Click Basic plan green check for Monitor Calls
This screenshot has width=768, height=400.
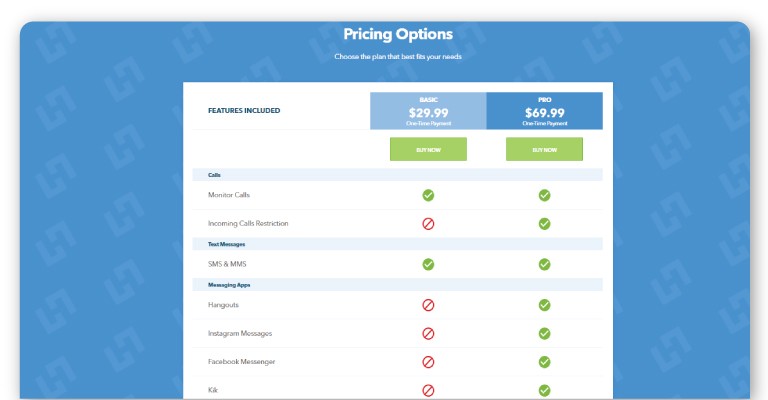428,195
